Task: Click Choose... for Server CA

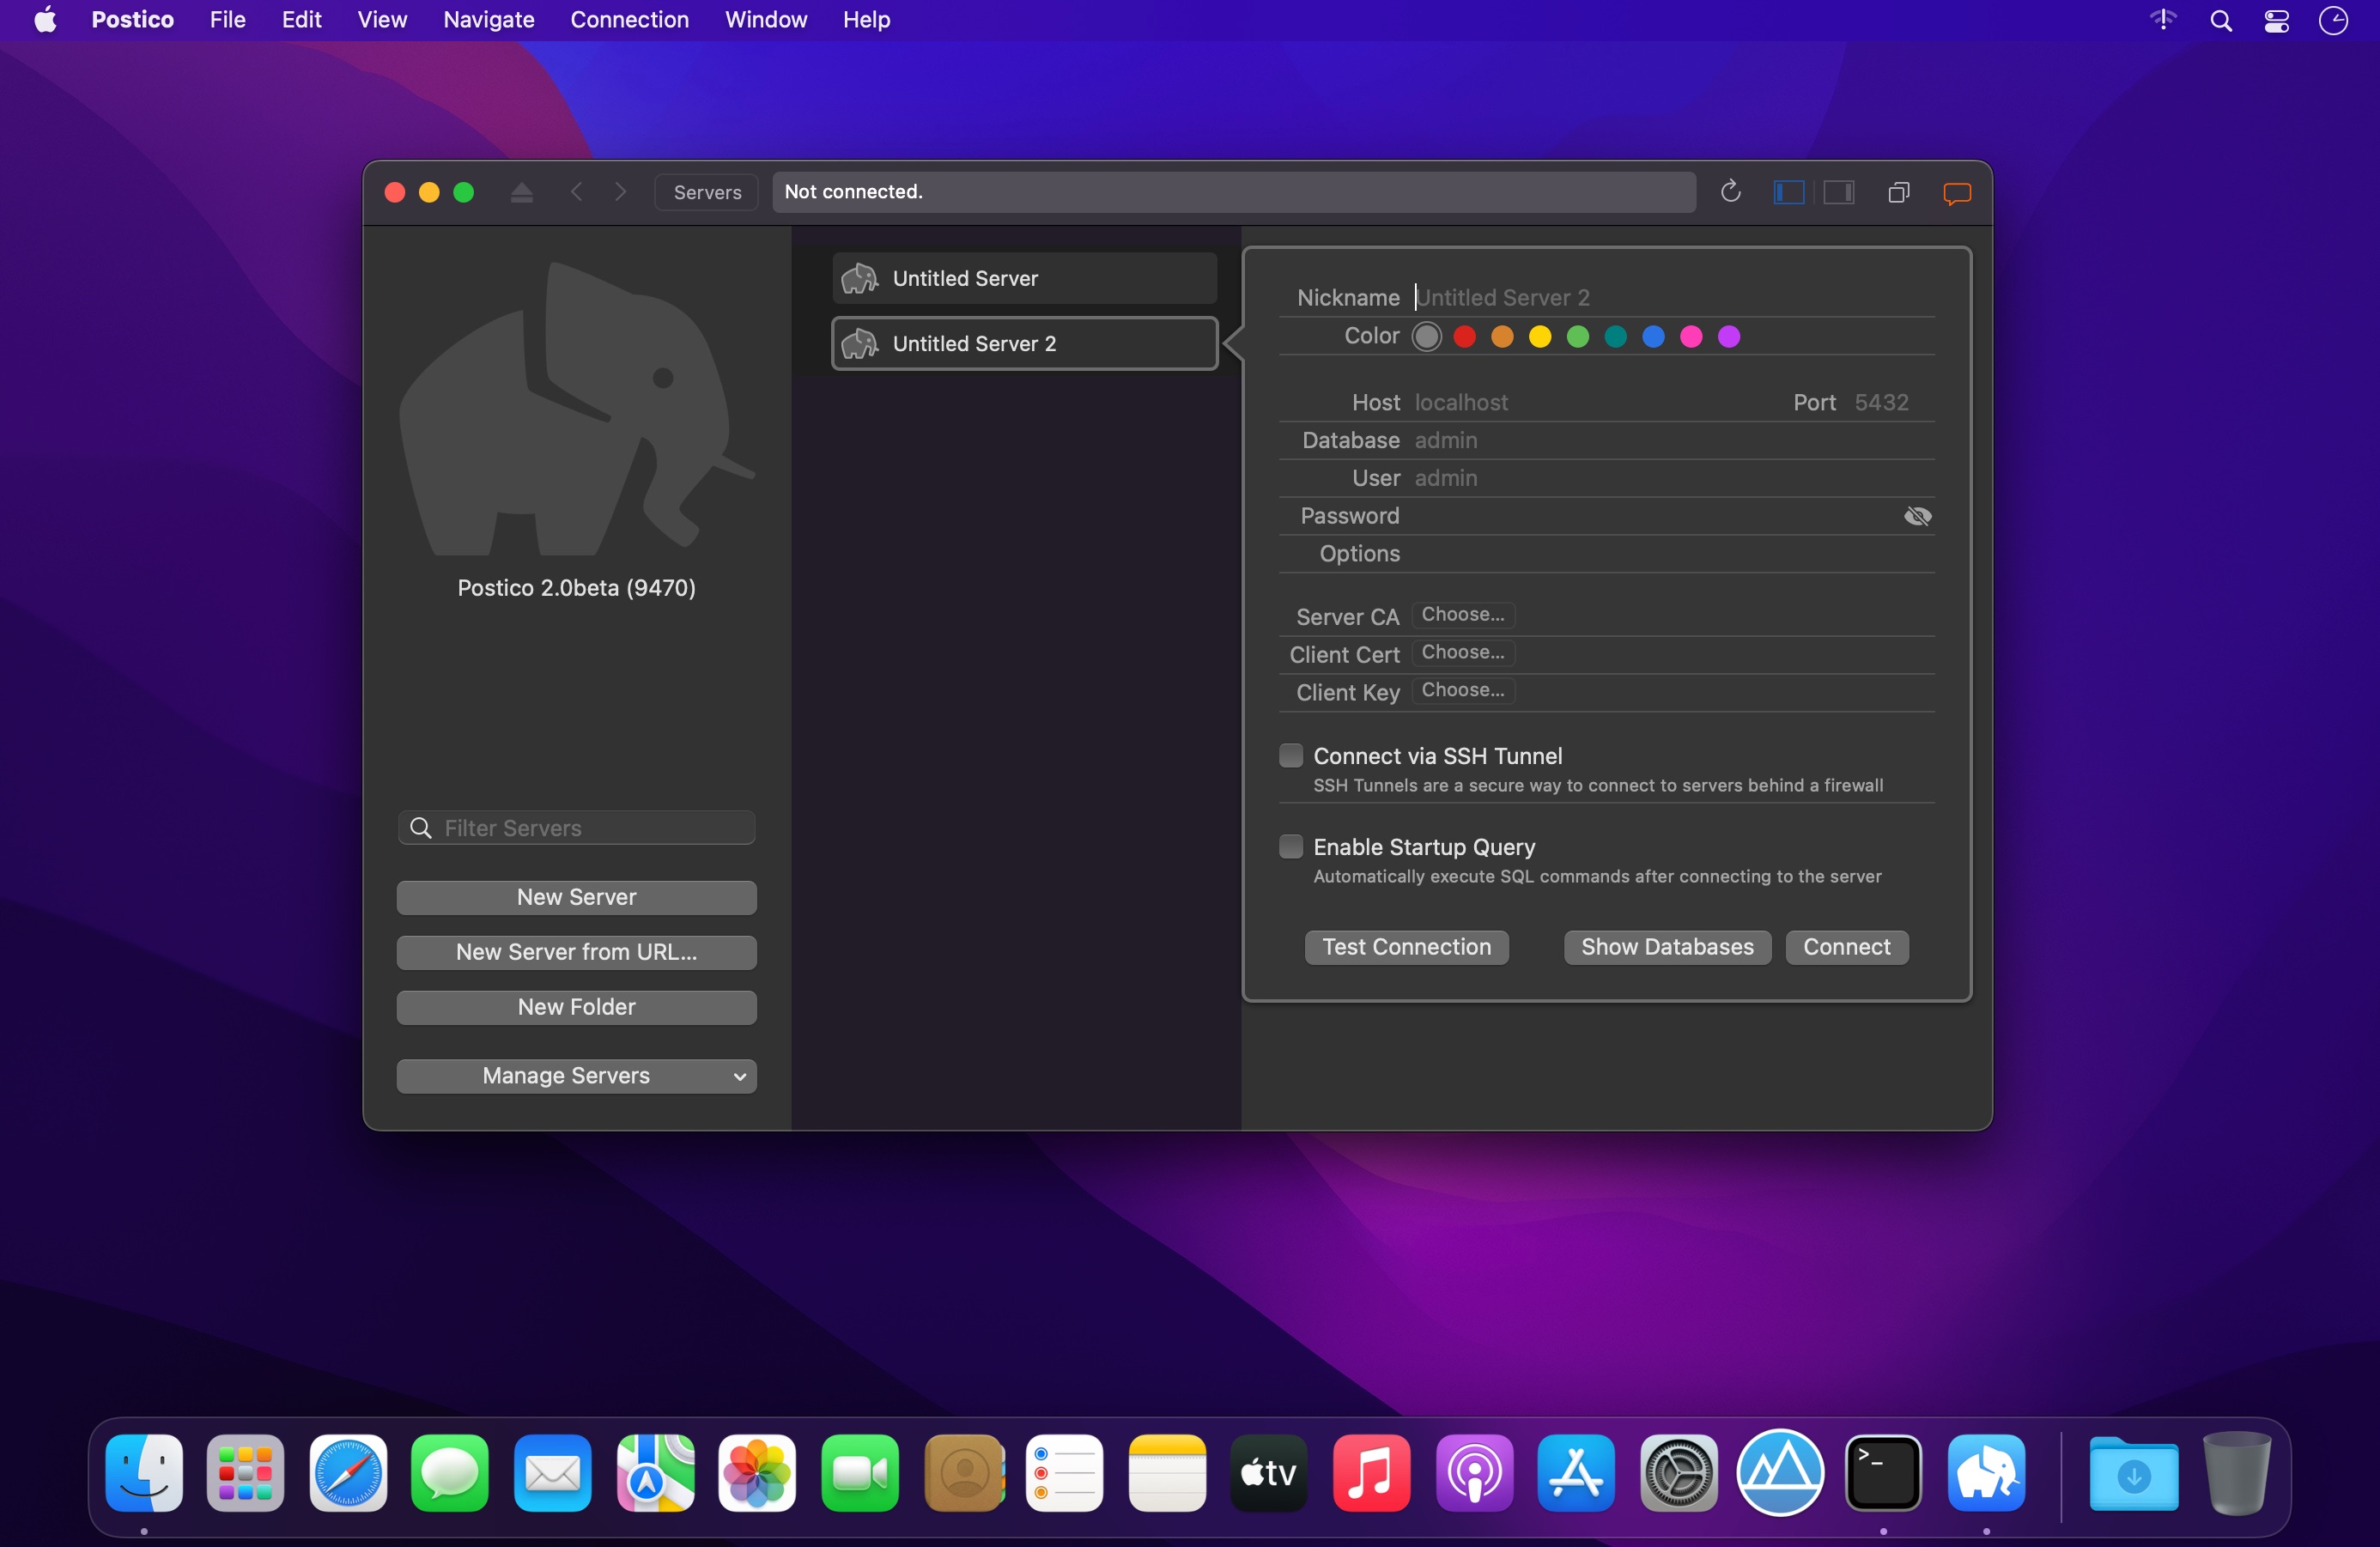Action: tap(1462, 615)
